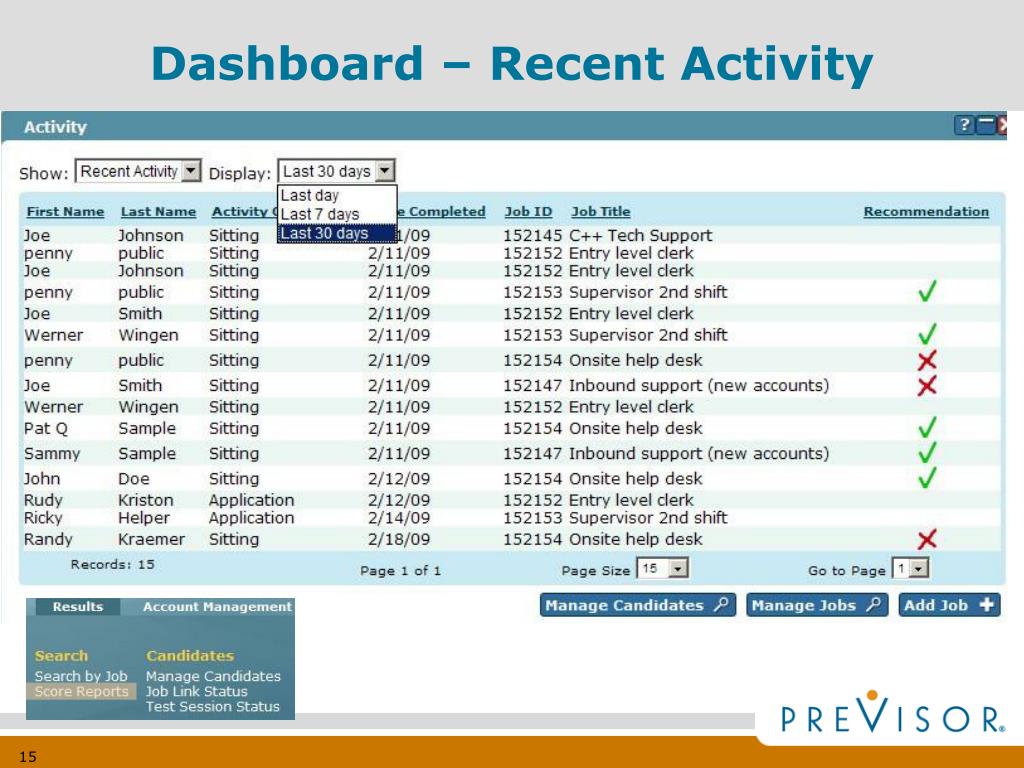
Task: Sort by First Name column
Action: pos(65,212)
